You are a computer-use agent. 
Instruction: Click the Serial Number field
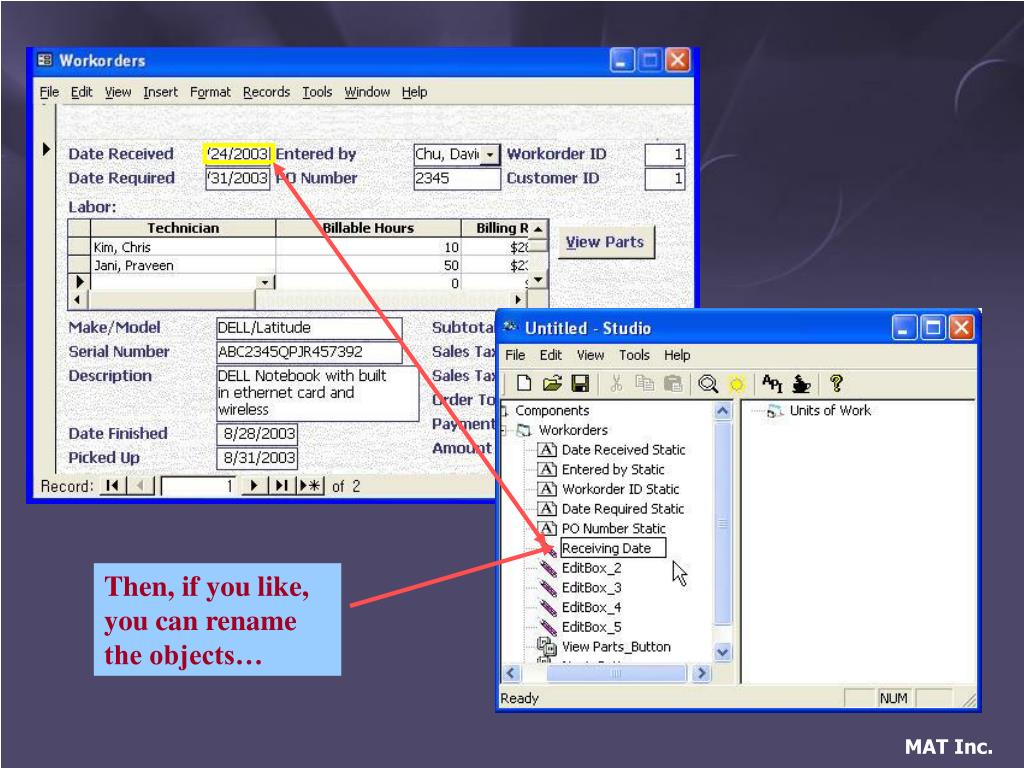pyautogui.click(x=309, y=352)
